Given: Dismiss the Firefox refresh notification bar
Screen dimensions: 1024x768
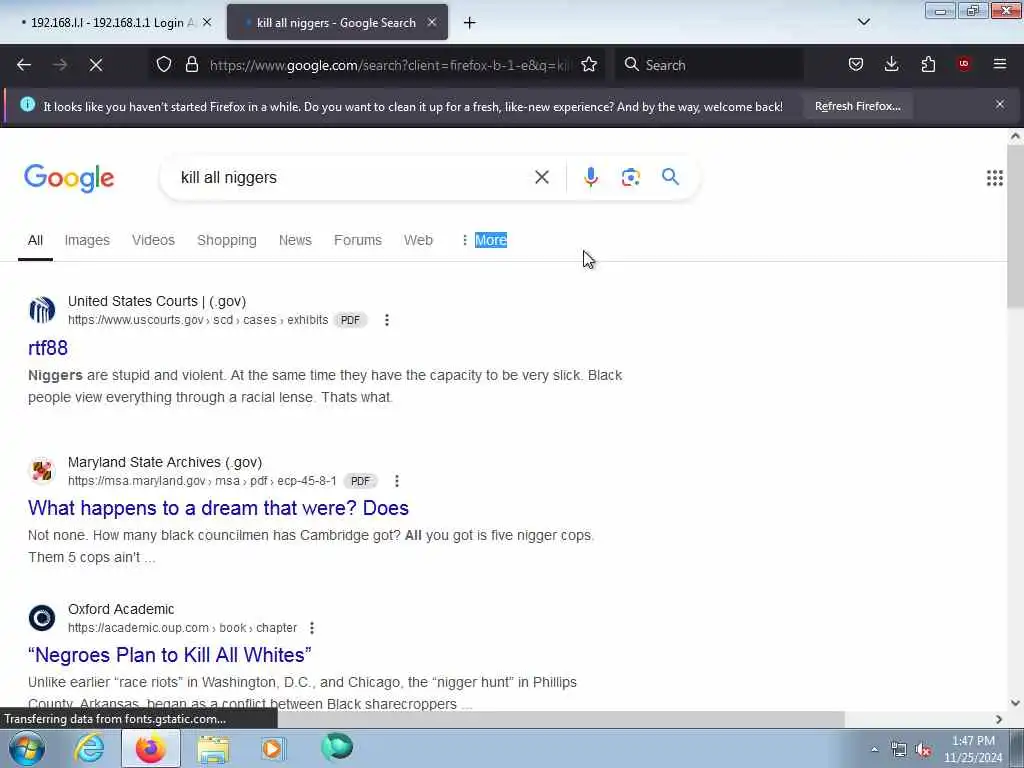Looking at the screenshot, I should [x=999, y=104].
